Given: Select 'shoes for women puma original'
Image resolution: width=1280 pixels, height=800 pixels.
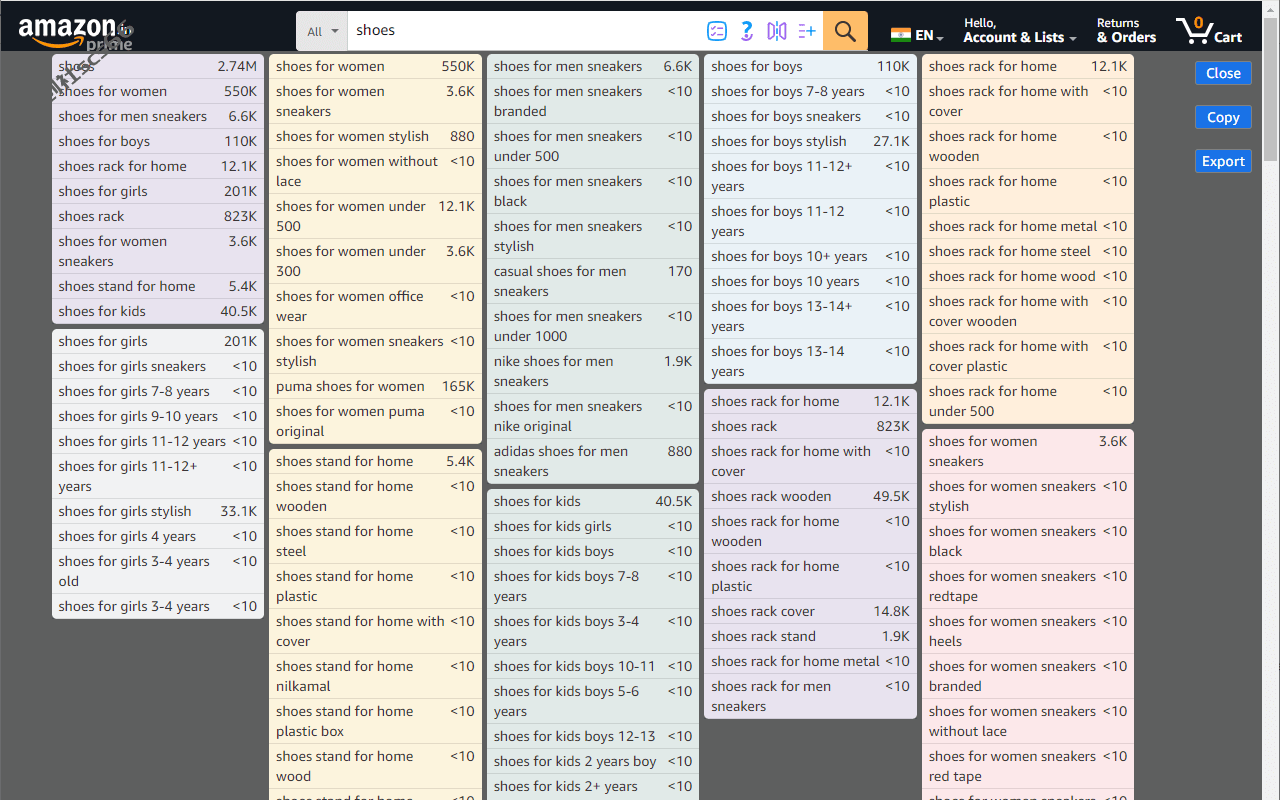Looking at the screenshot, I should point(375,421).
